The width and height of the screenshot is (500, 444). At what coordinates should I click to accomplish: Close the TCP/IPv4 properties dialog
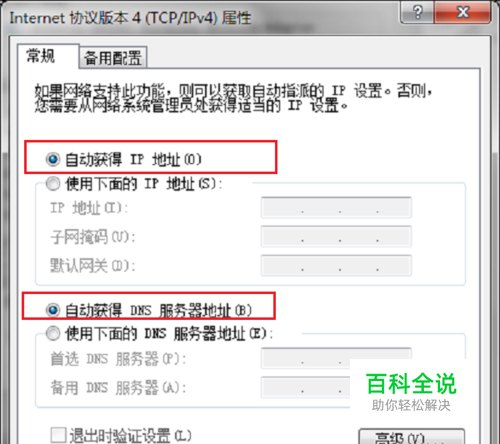pyautogui.click(x=463, y=13)
